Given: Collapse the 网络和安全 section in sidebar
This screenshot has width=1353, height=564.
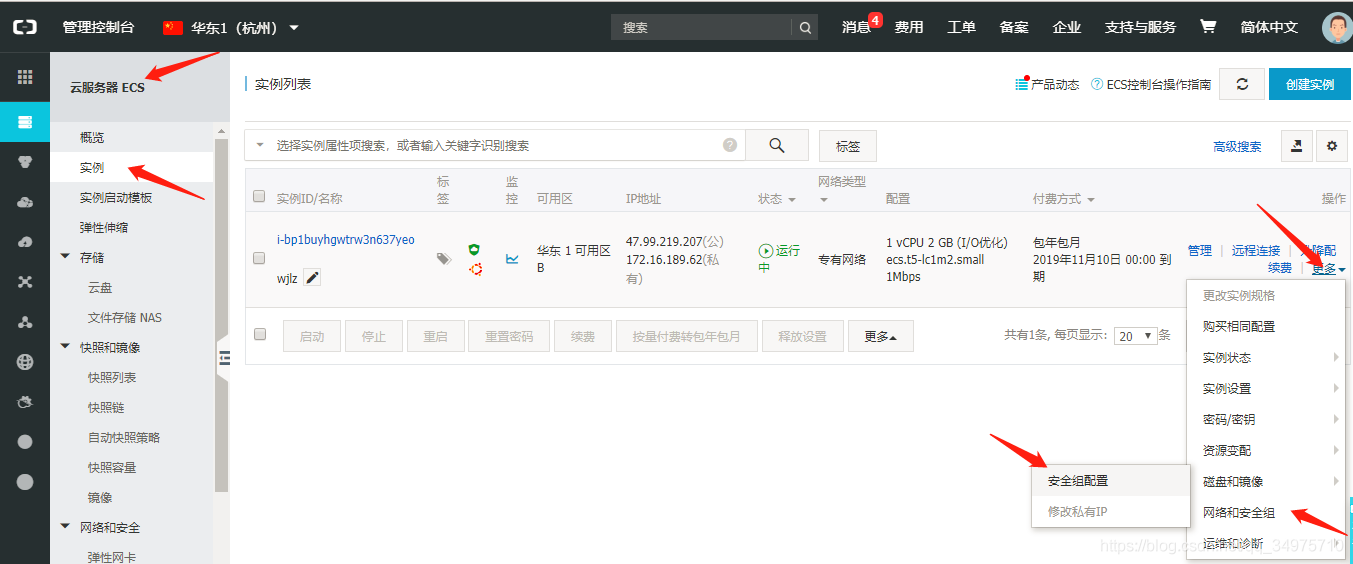Looking at the screenshot, I should click(66, 527).
